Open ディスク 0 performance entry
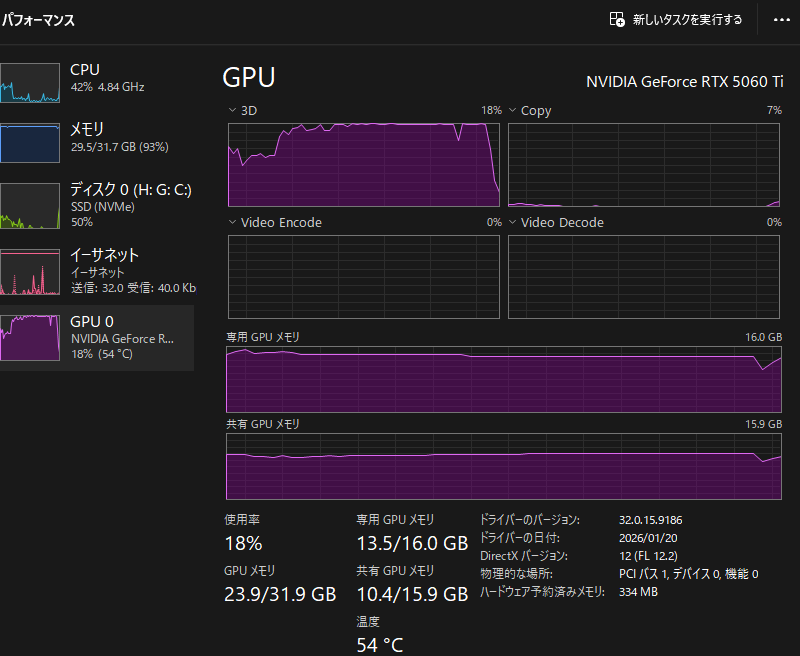 coord(97,205)
